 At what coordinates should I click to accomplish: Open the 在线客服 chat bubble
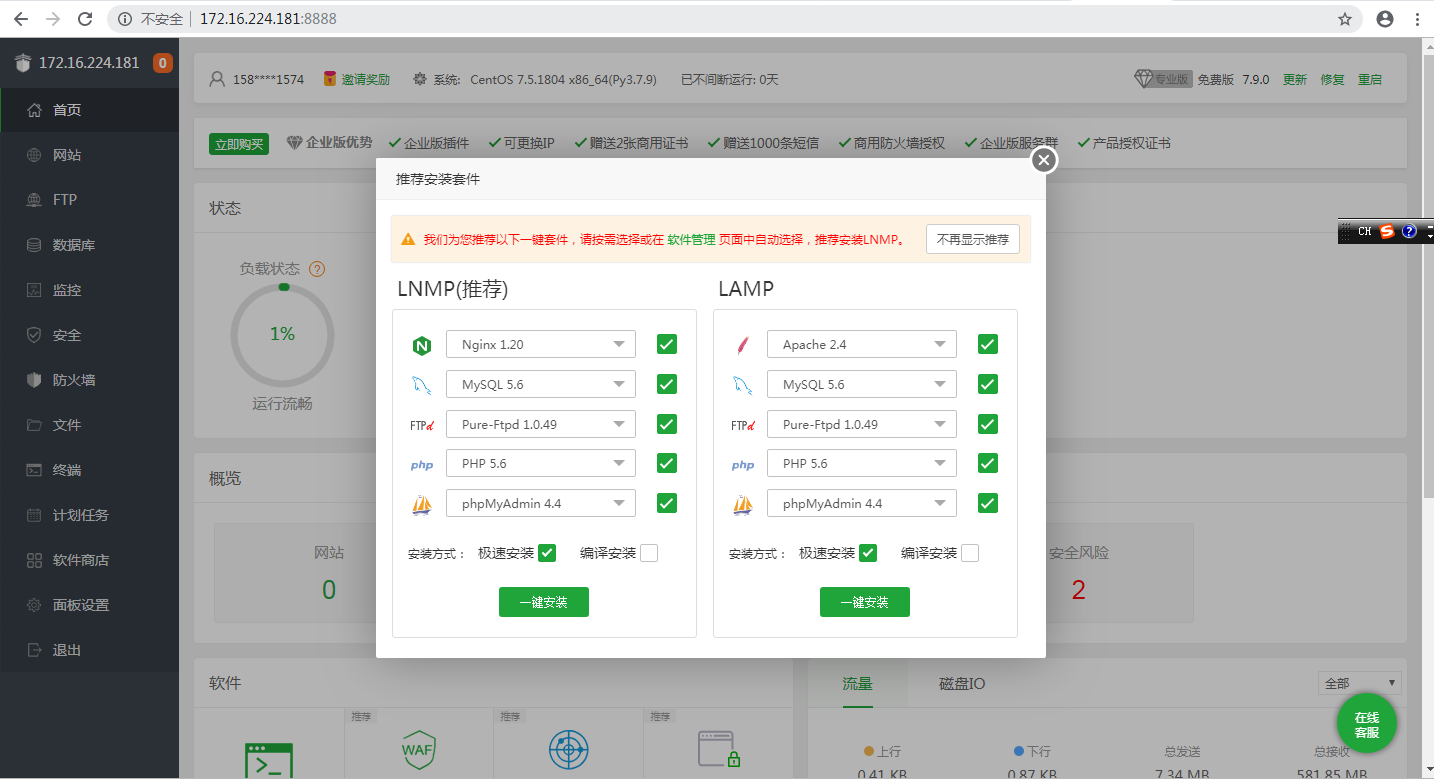pyautogui.click(x=1366, y=725)
